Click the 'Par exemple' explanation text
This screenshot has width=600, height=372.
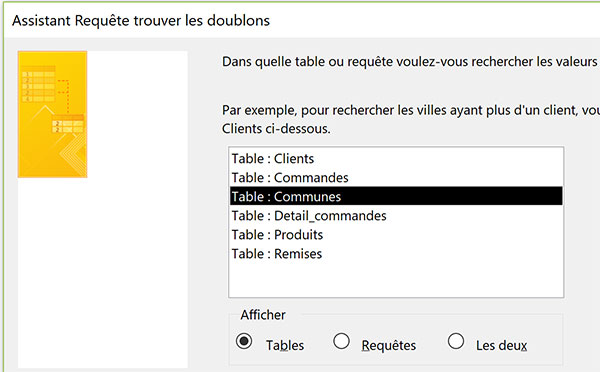tap(410, 119)
